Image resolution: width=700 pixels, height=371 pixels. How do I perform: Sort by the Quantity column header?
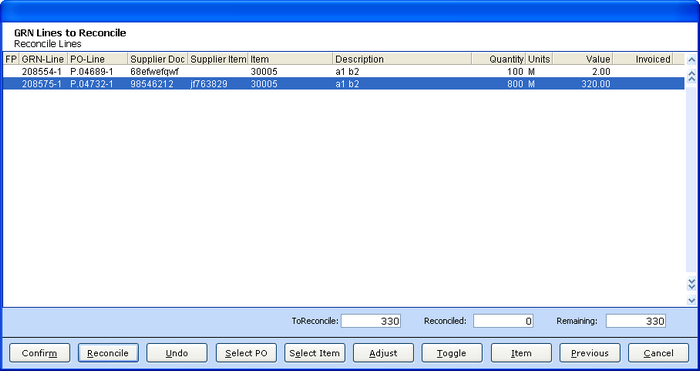[x=498, y=59]
